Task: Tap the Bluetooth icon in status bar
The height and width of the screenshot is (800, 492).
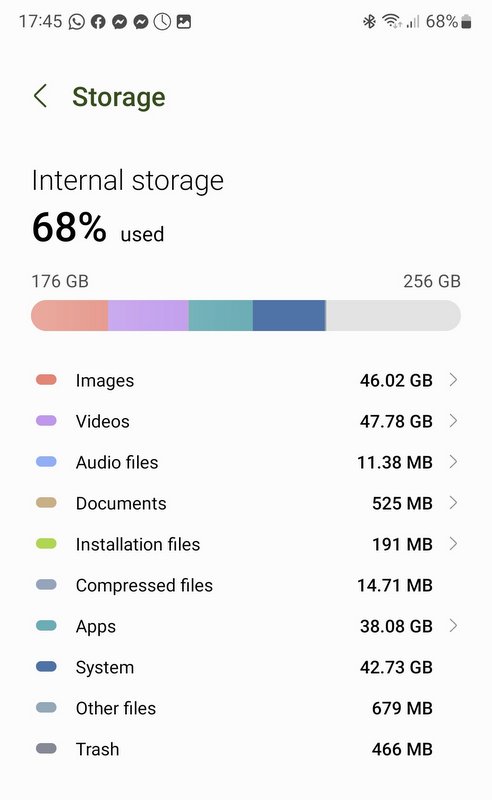Action: 369,21
